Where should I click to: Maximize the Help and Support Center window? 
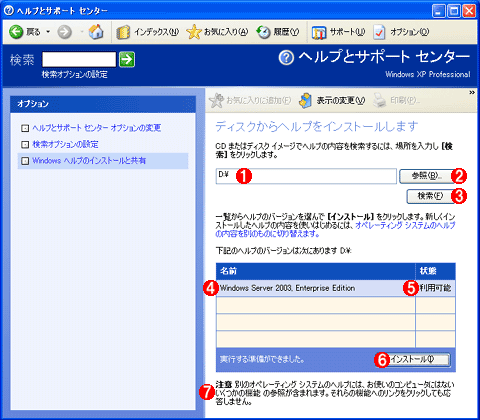point(454,11)
